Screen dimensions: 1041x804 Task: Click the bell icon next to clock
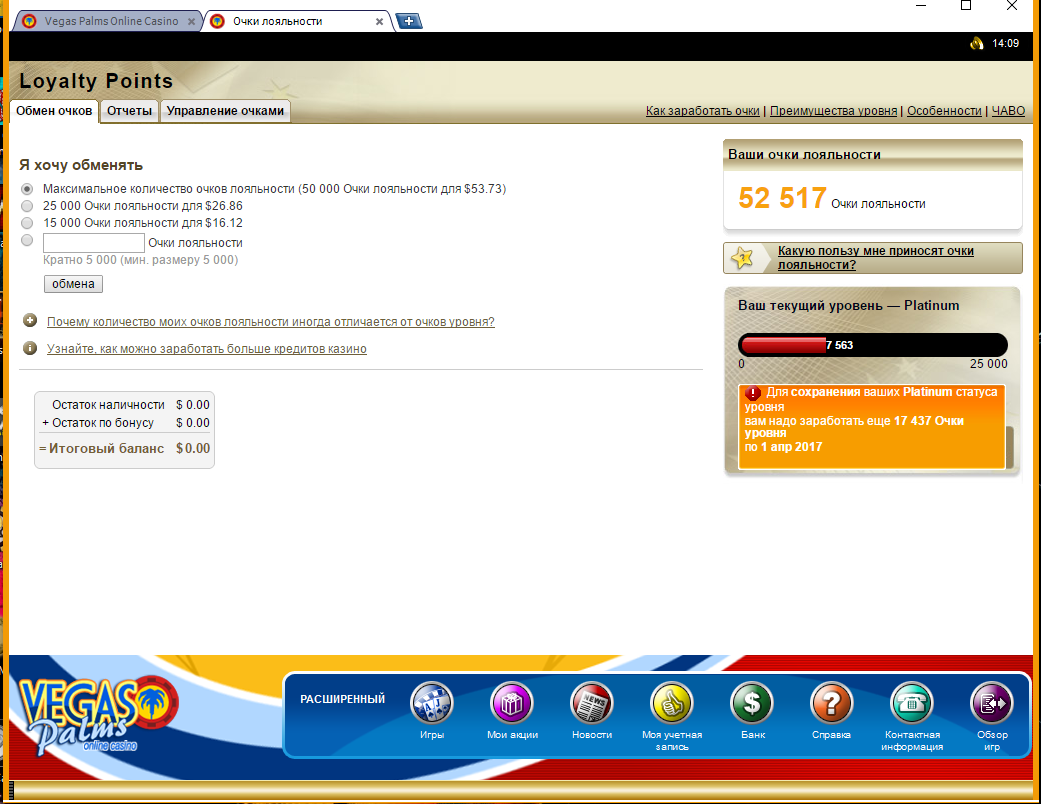pyautogui.click(x=977, y=44)
